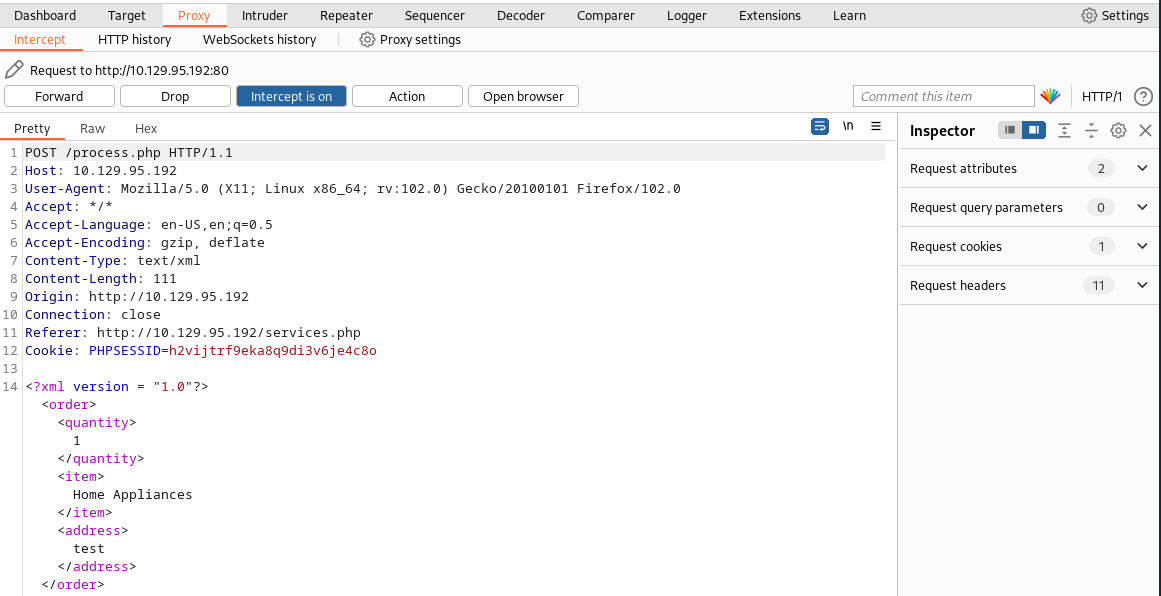This screenshot has width=1161, height=596.
Task: Click the Comment this item field
Action: [x=943, y=96]
